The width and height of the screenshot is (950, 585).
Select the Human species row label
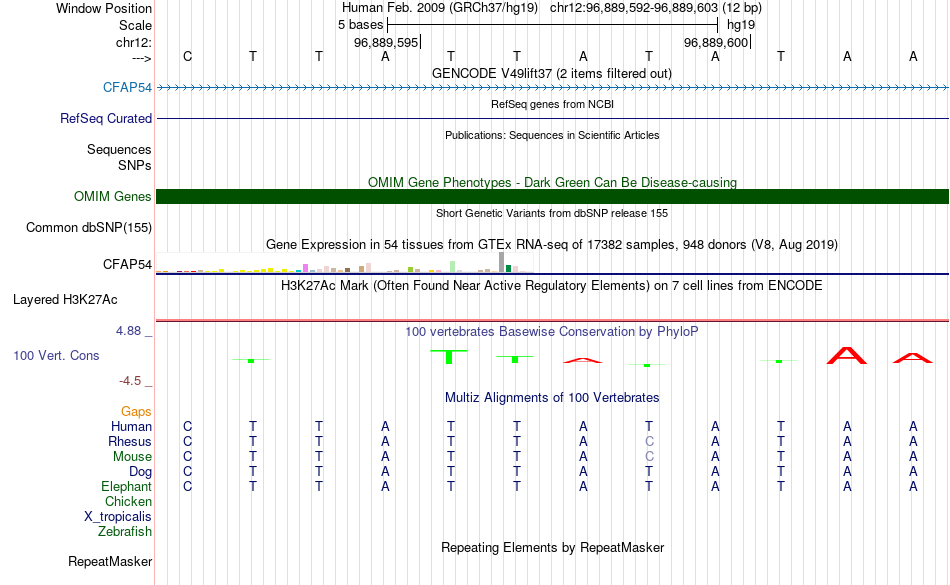coord(131,426)
